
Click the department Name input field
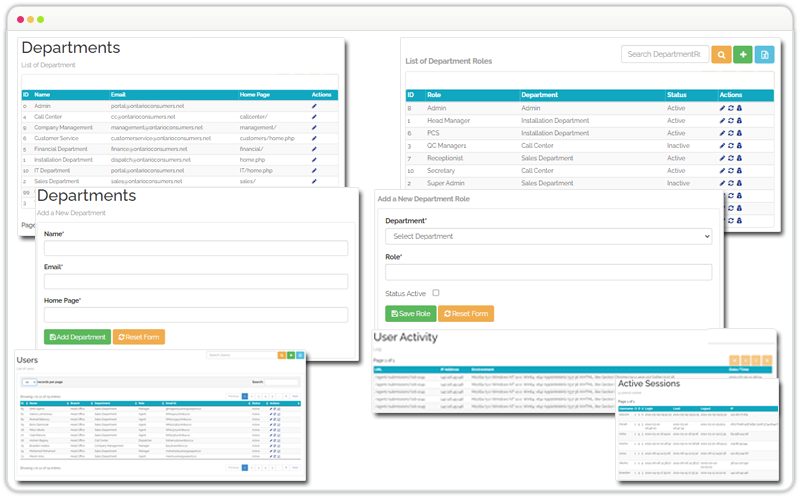pyautogui.click(x=196, y=248)
